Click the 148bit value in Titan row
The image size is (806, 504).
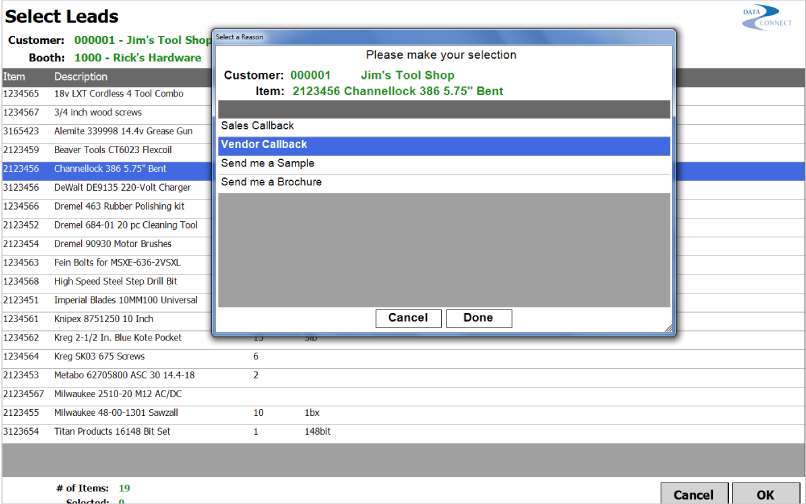(x=318, y=432)
